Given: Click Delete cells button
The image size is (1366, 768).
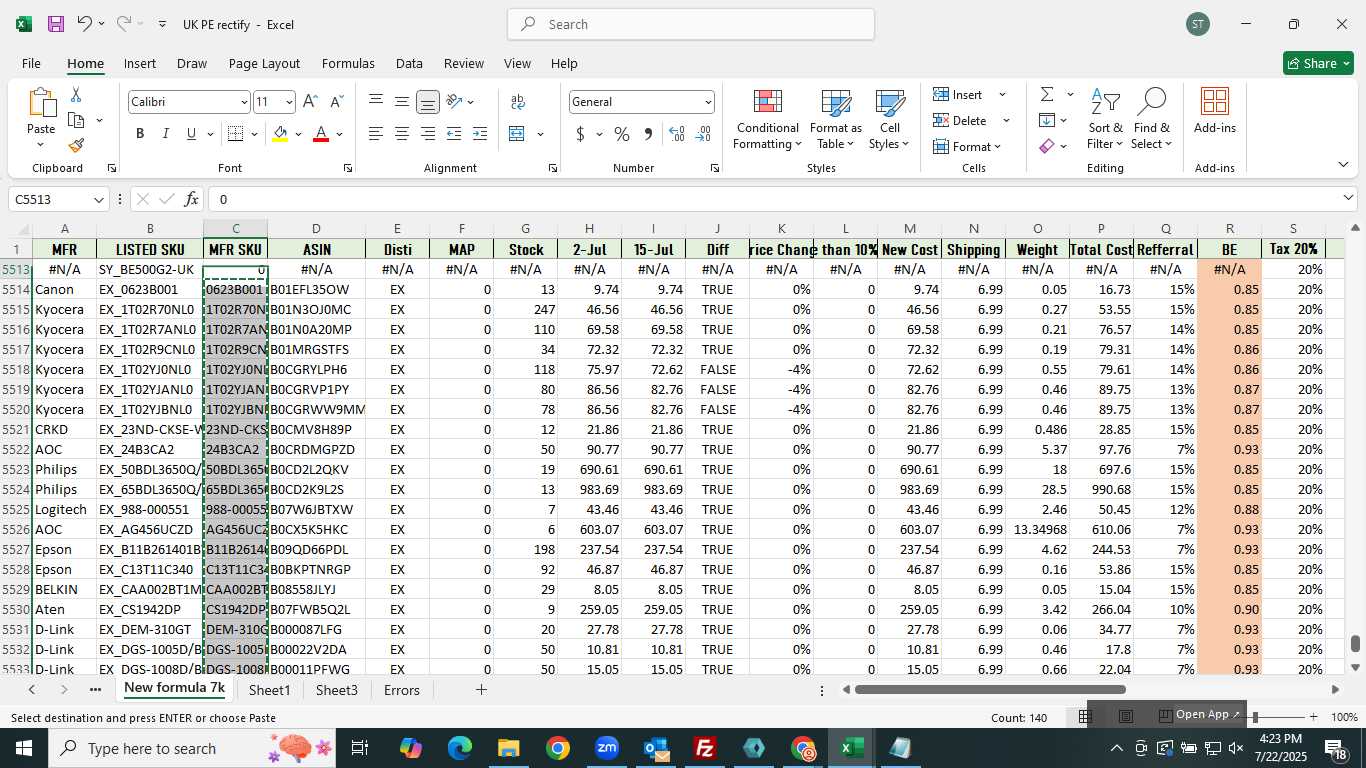Looking at the screenshot, I should pos(960,120).
